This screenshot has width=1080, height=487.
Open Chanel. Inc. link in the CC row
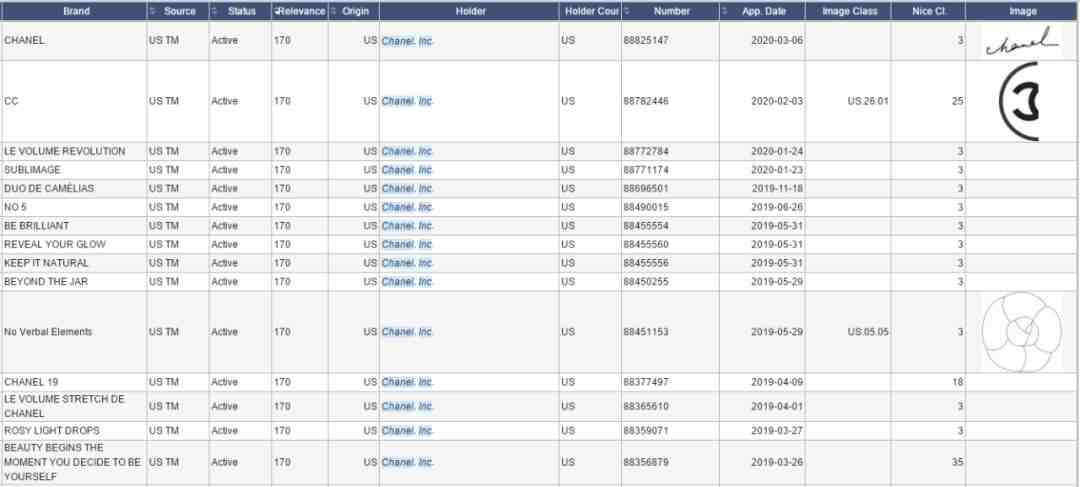407,101
